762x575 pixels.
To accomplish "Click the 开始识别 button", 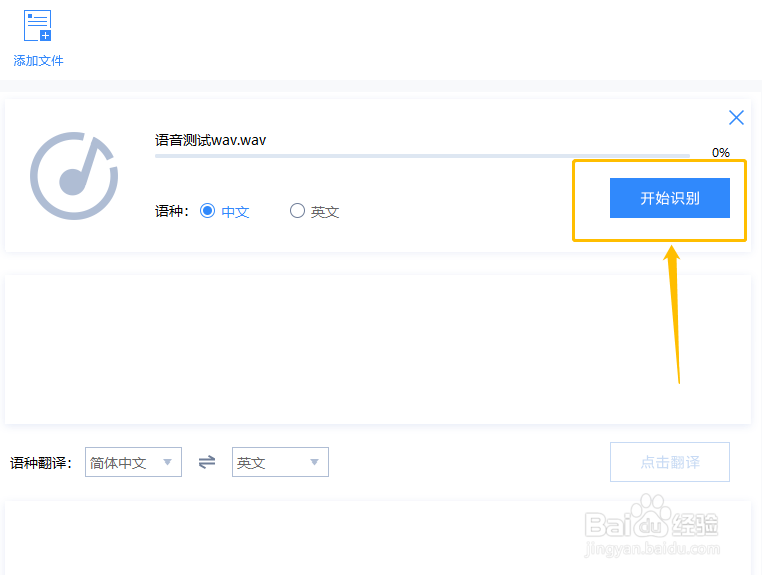I will tap(670, 198).
